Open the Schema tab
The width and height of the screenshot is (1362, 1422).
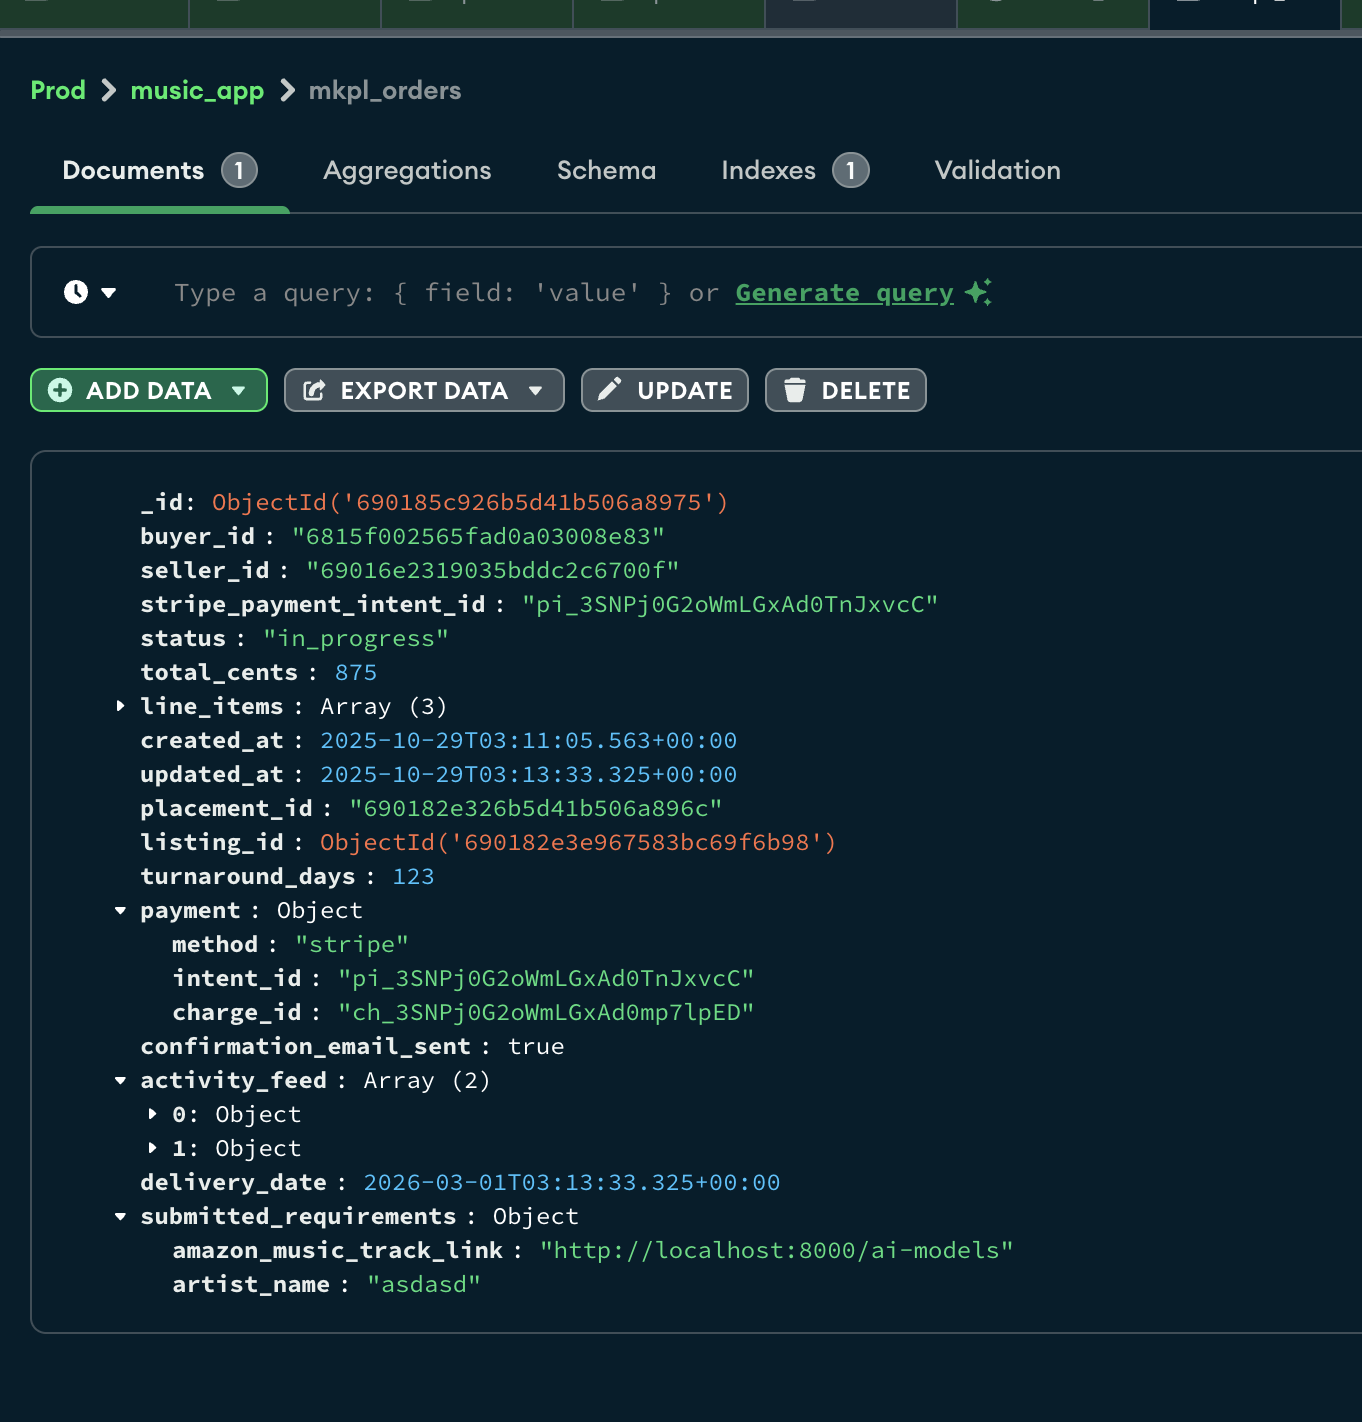point(606,170)
